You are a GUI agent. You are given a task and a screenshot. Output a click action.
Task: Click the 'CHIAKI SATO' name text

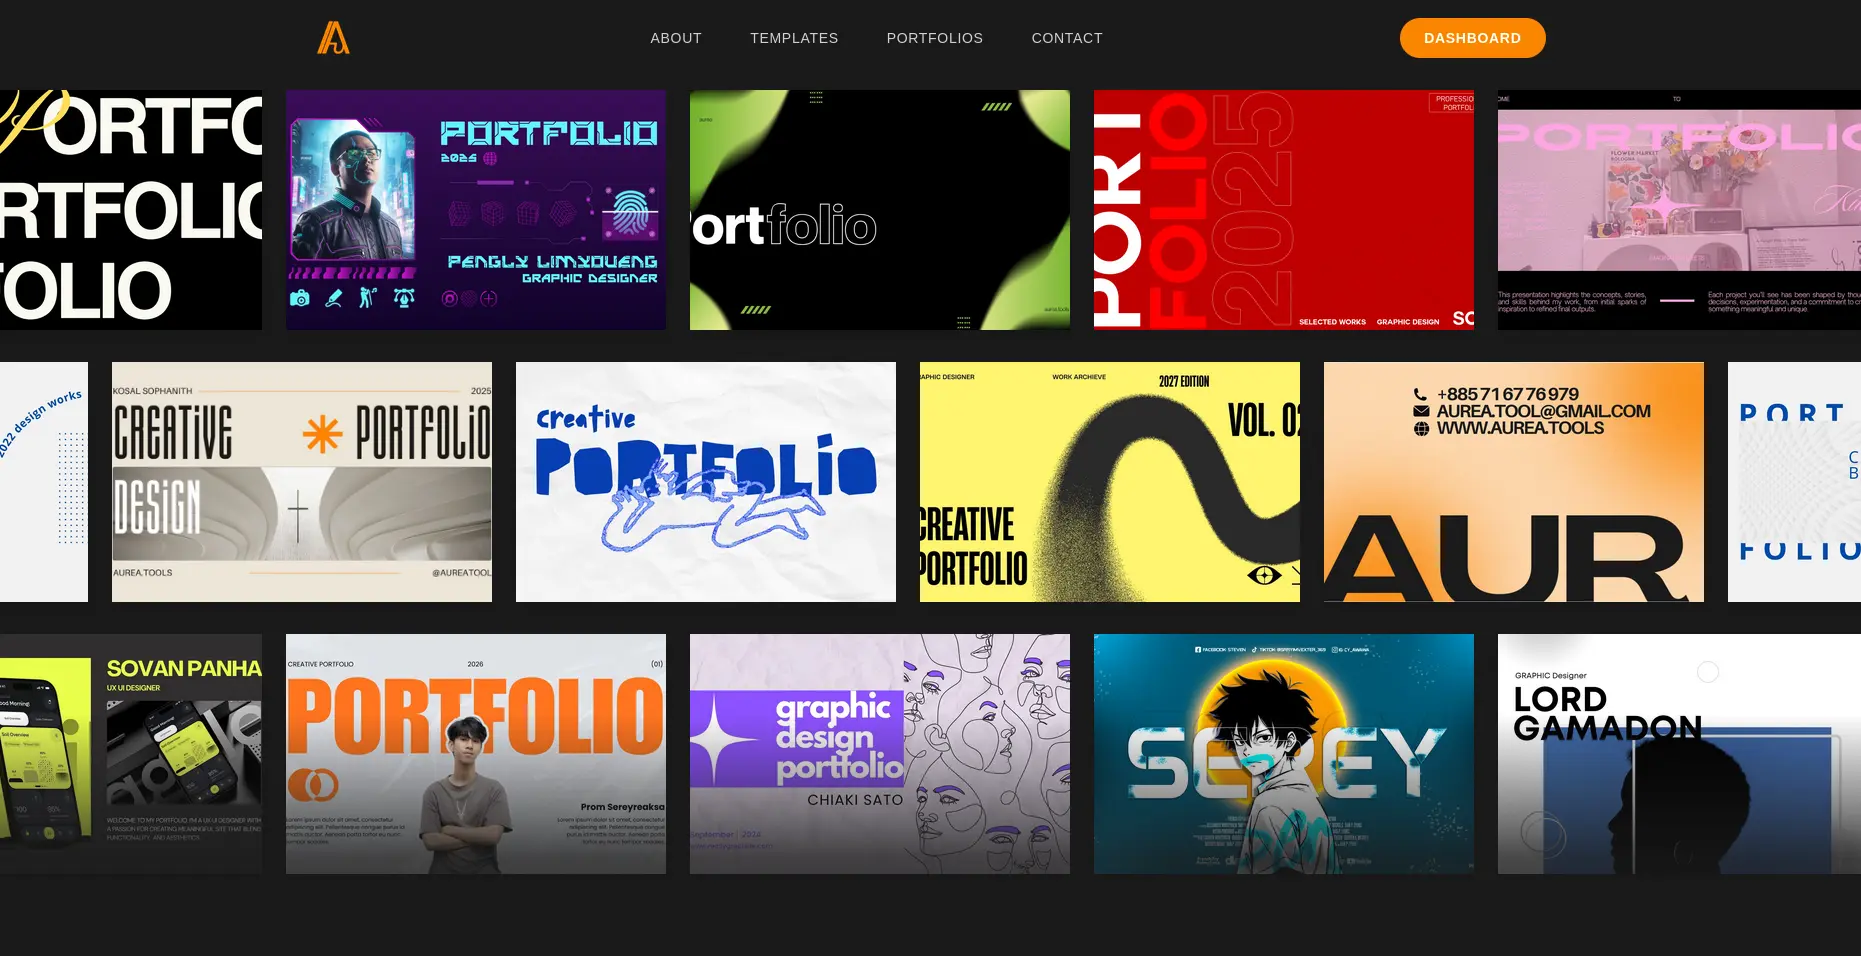855,800
